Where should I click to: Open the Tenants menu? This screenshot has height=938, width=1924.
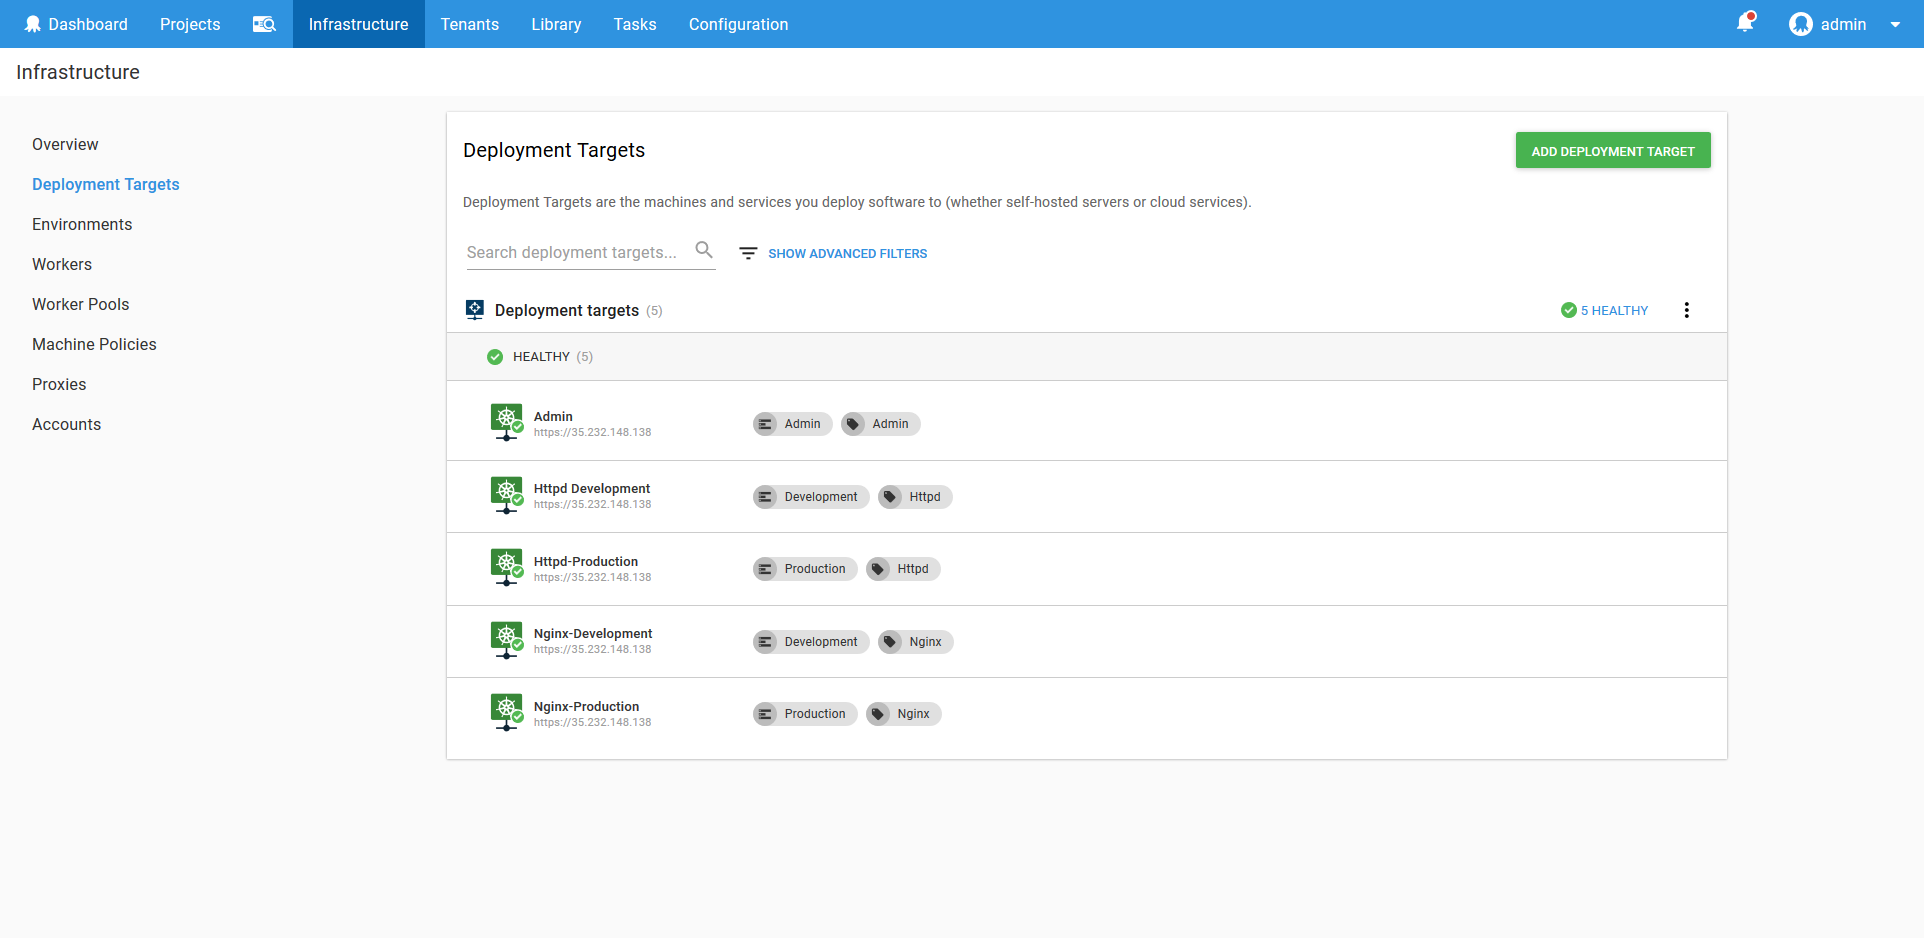point(469,24)
